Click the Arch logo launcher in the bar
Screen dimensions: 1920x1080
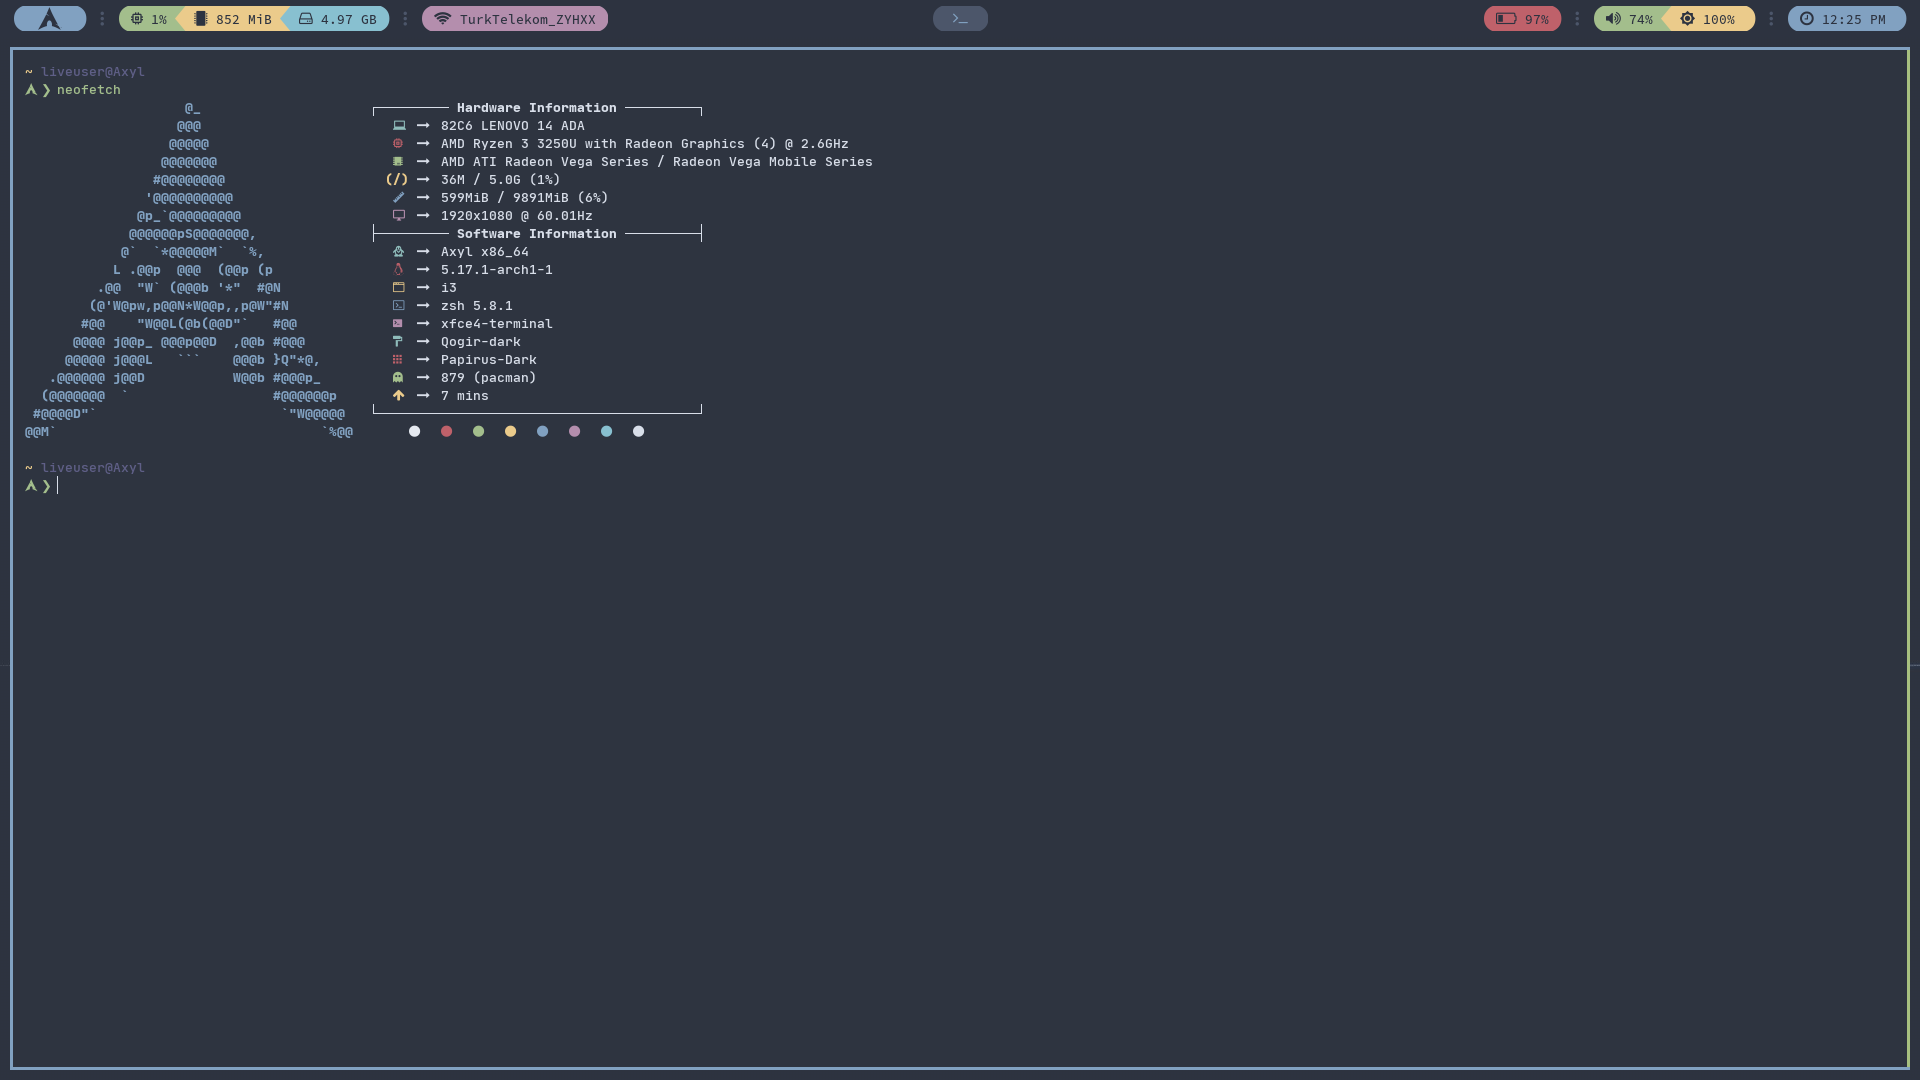(x=49, y=19)
